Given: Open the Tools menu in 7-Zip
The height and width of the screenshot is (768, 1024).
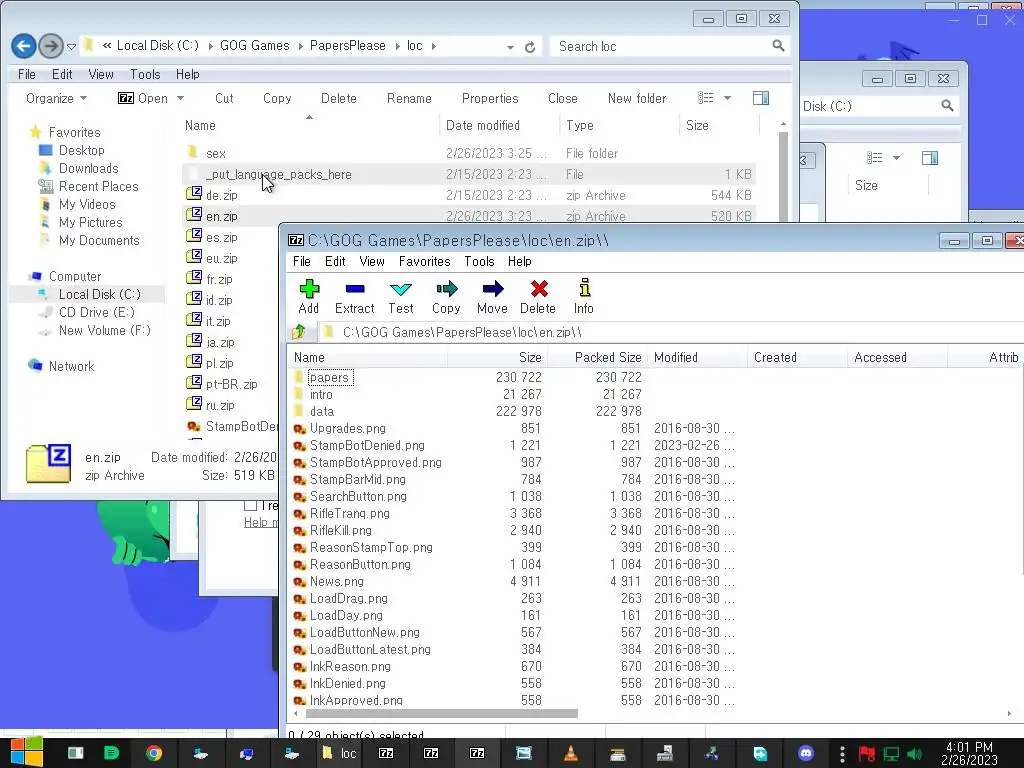Looking at the screenshot, I should point(479,261).
